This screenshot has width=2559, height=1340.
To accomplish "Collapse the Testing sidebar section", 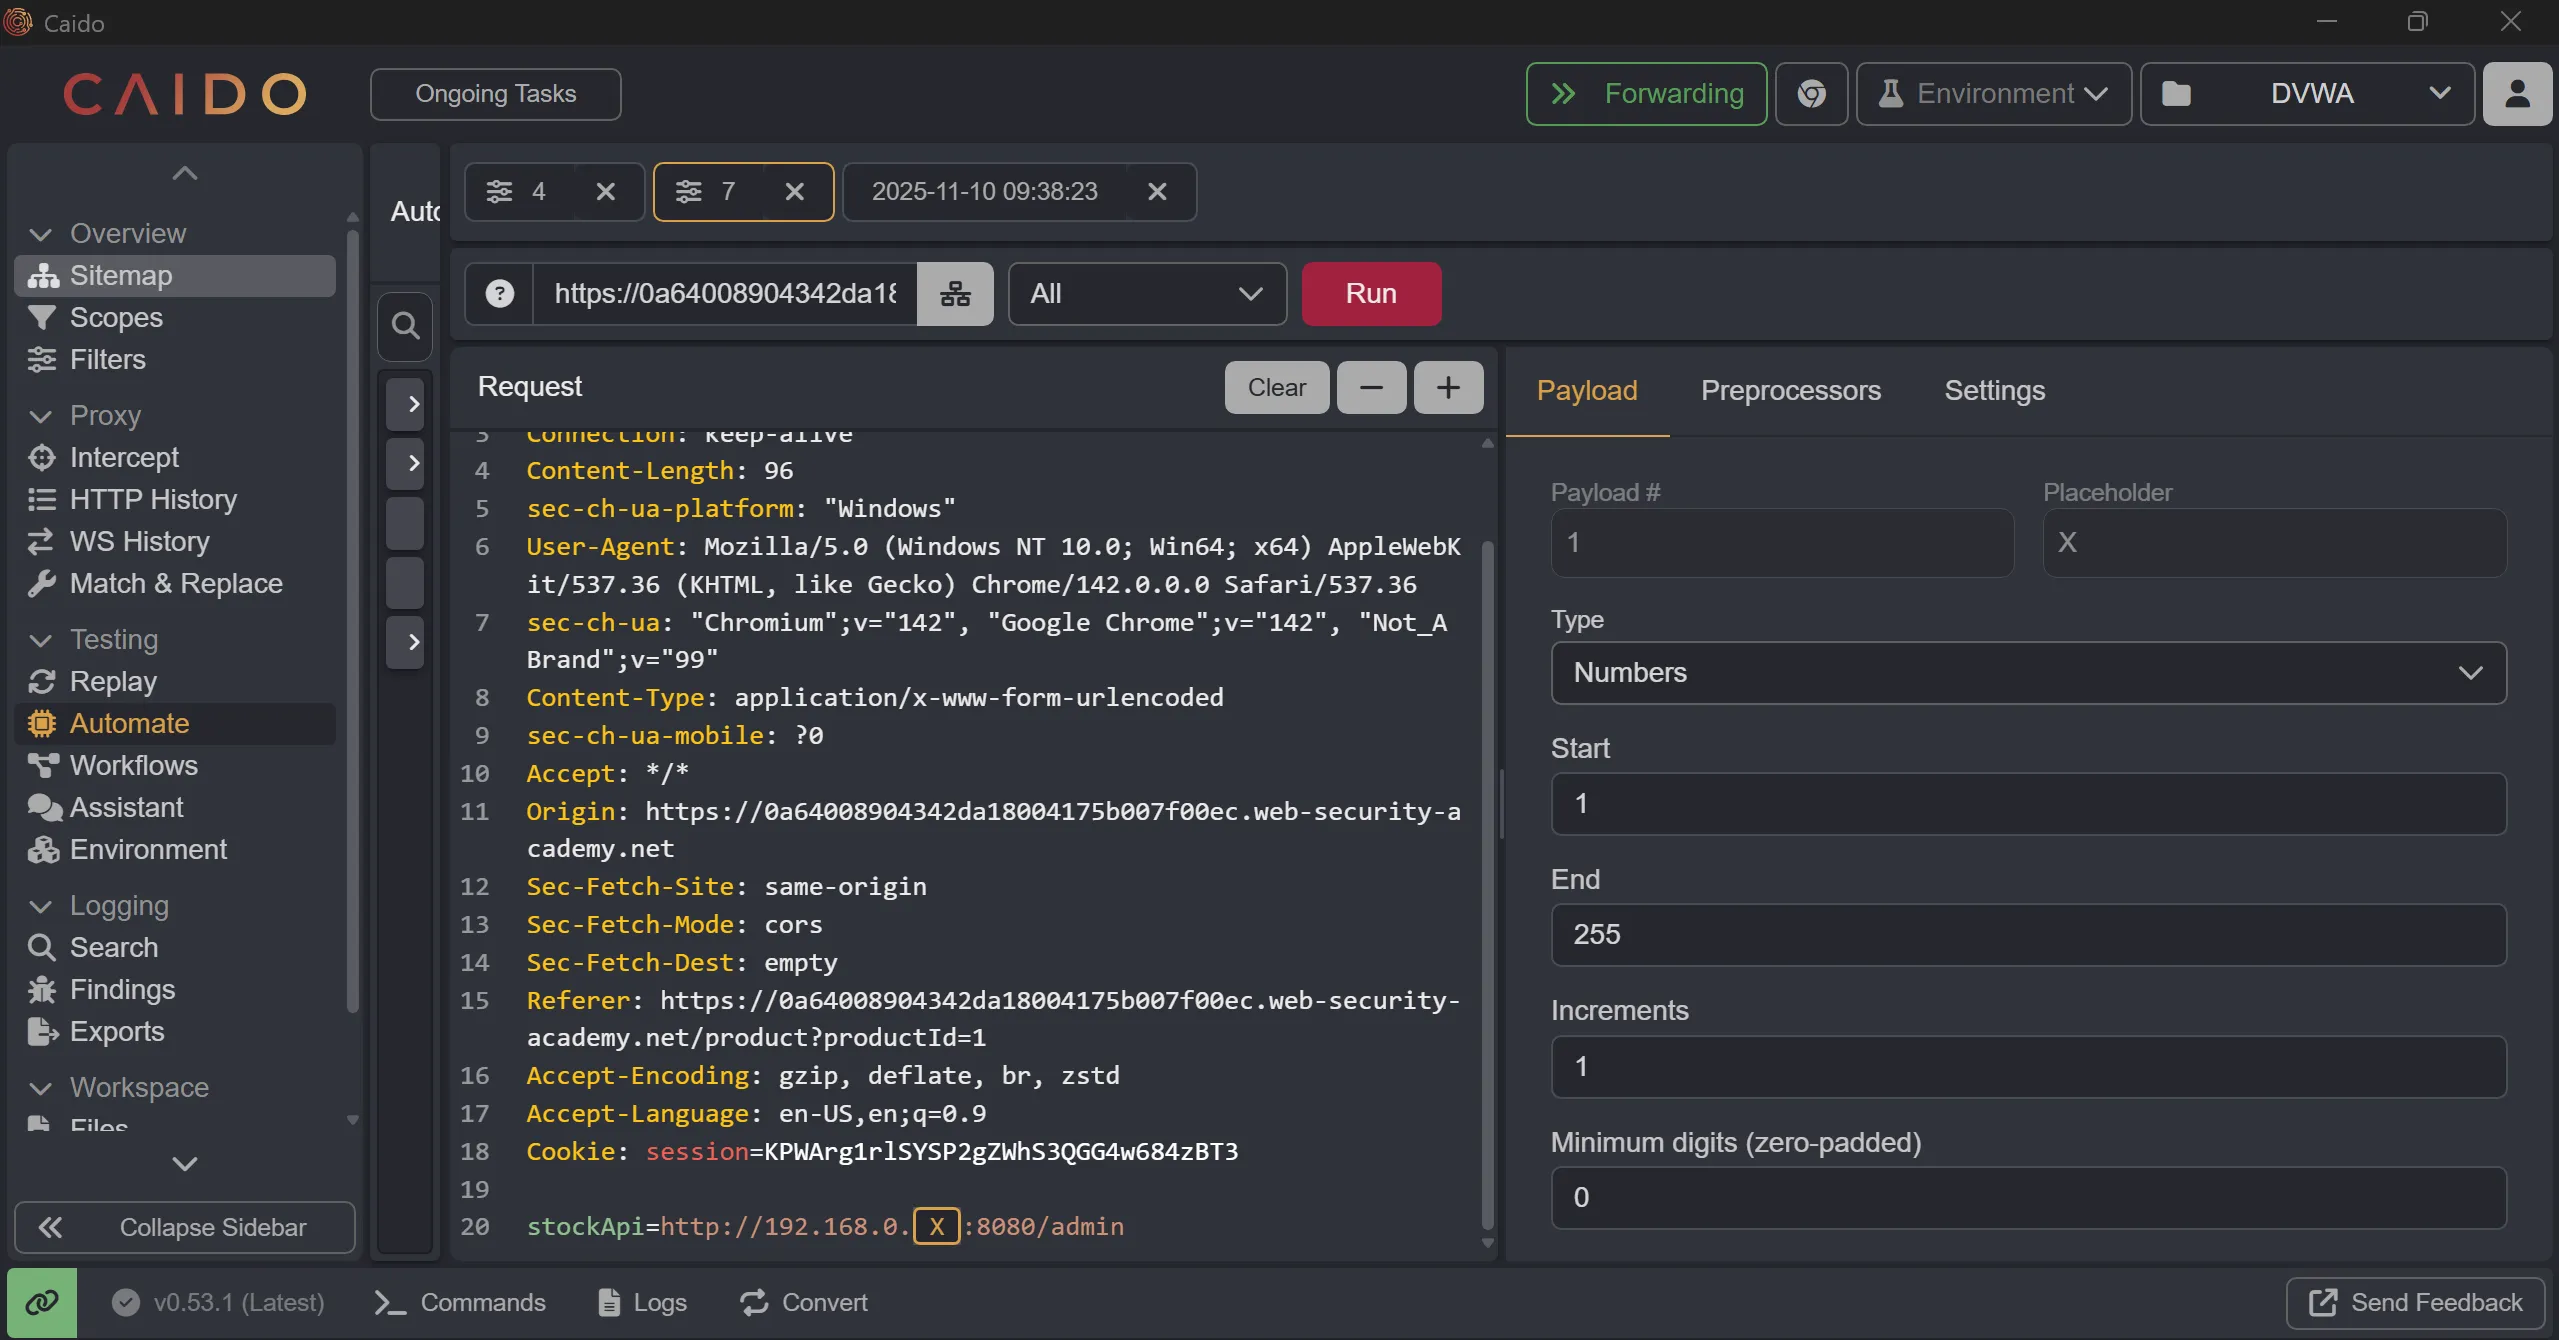I will (41, 640).
